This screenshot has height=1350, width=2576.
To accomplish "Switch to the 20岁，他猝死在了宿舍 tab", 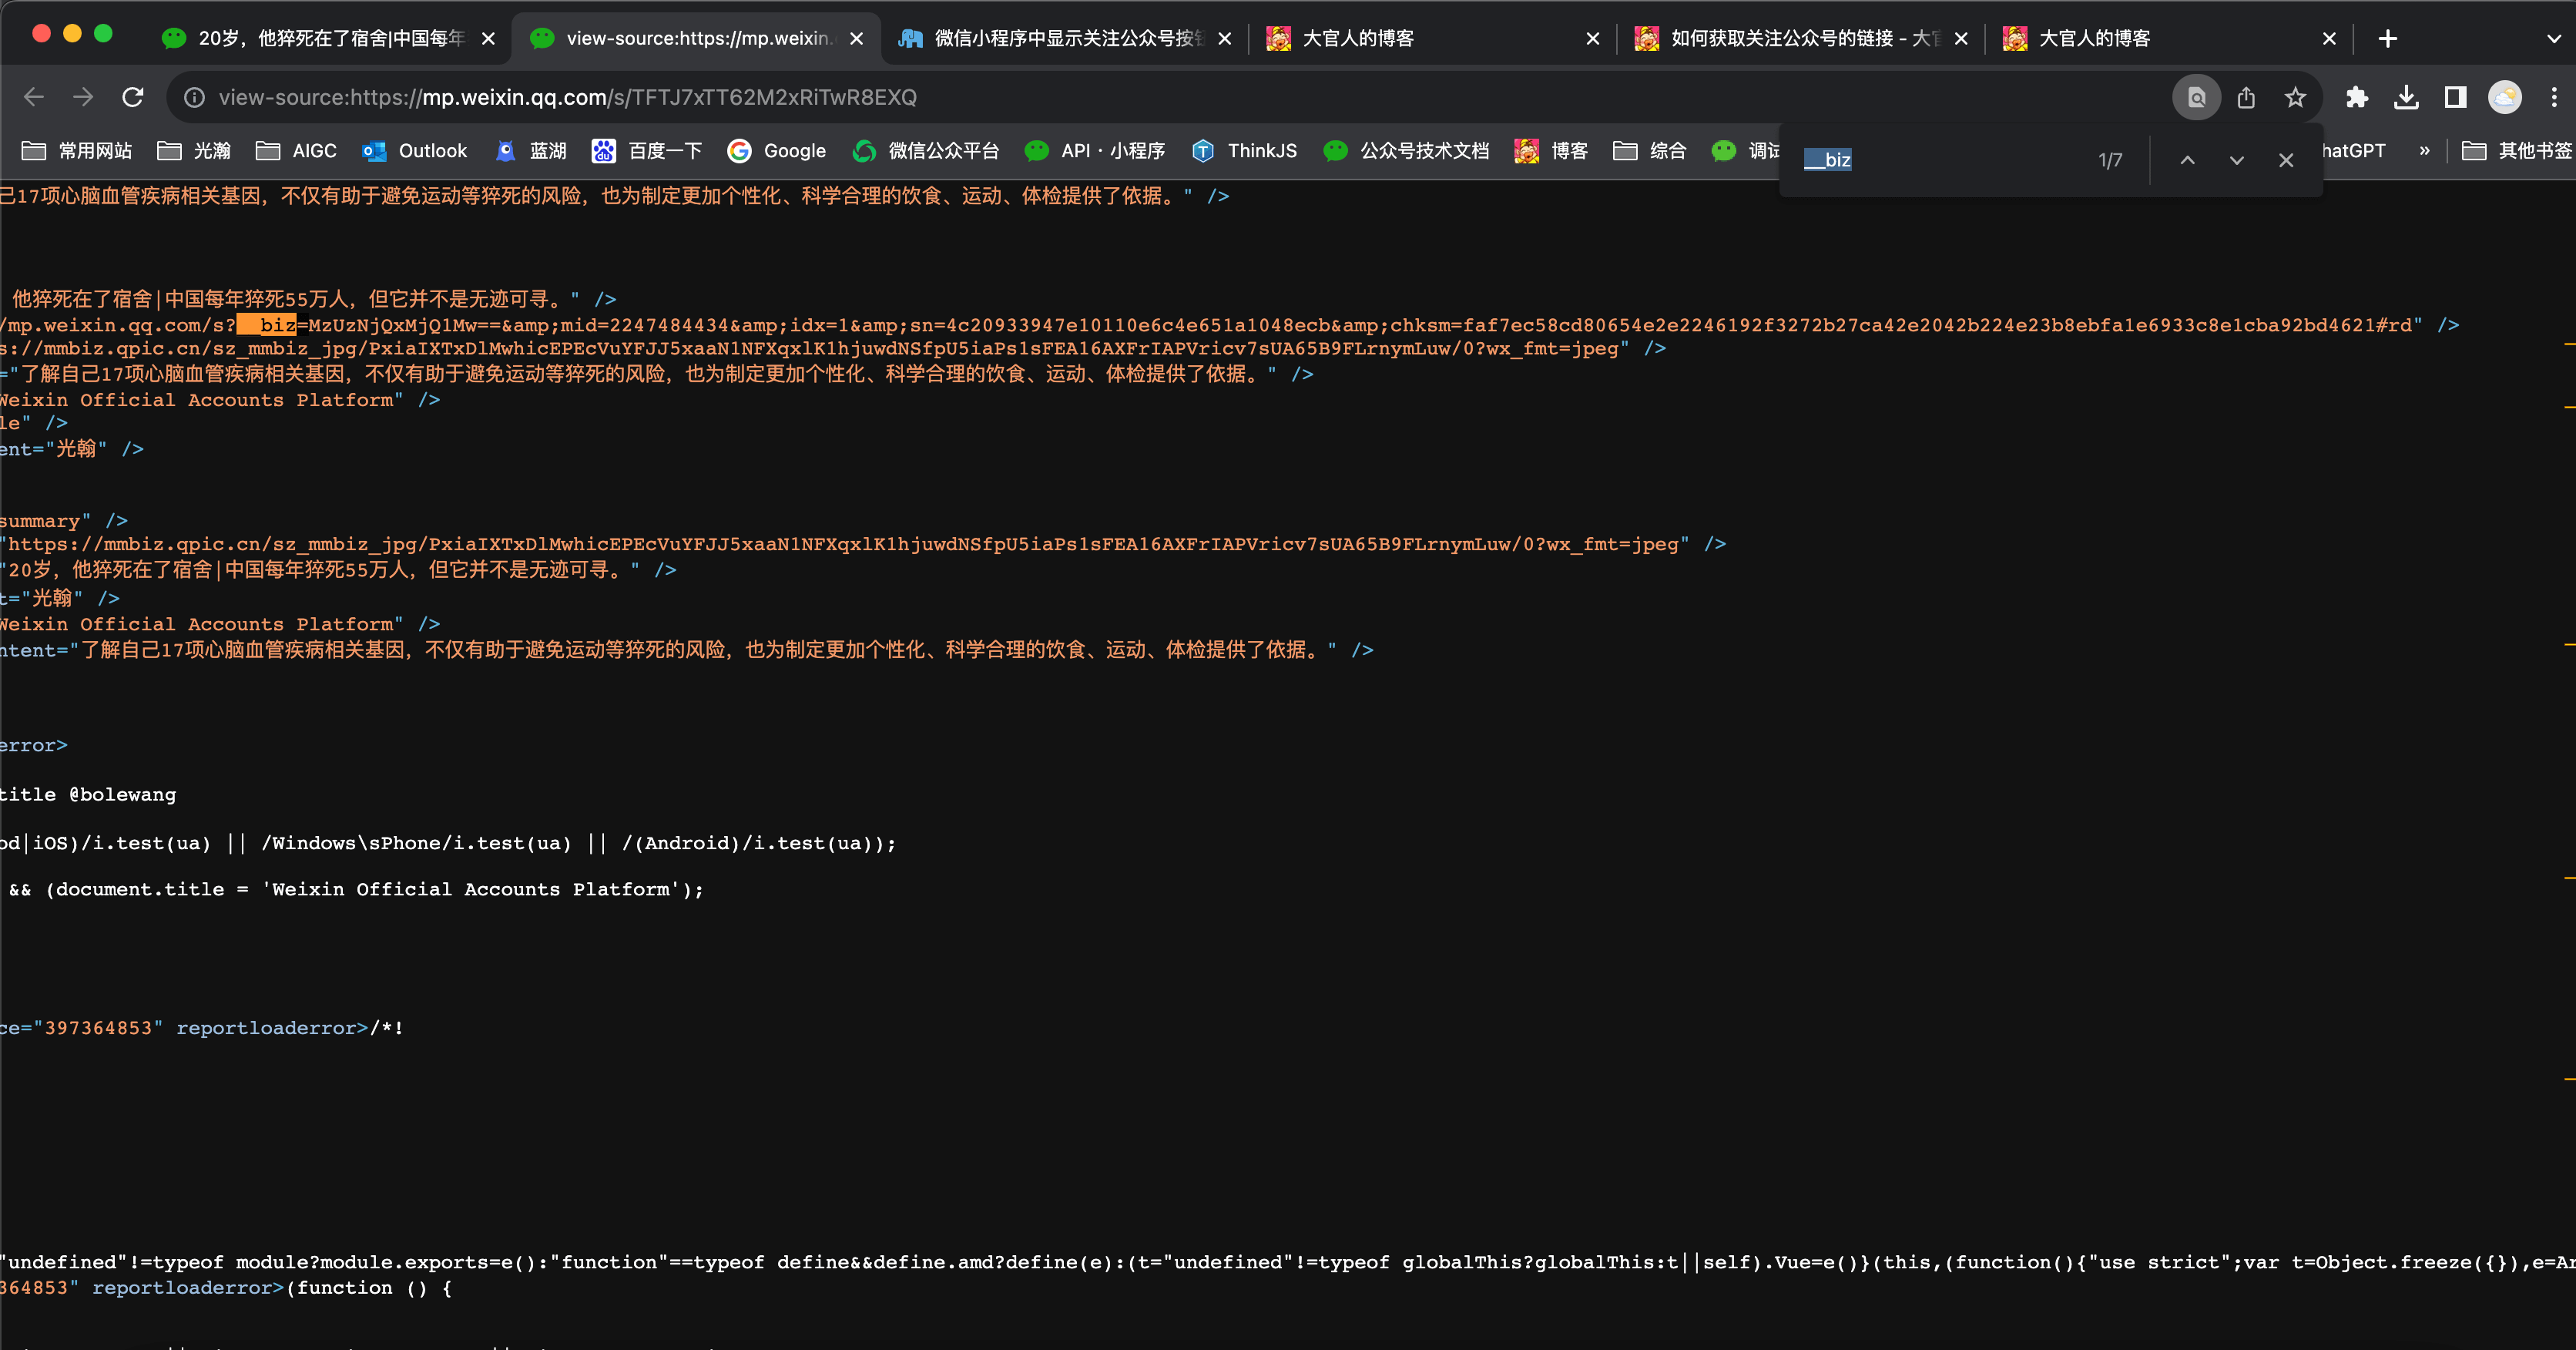I will (x=330, y=38).
